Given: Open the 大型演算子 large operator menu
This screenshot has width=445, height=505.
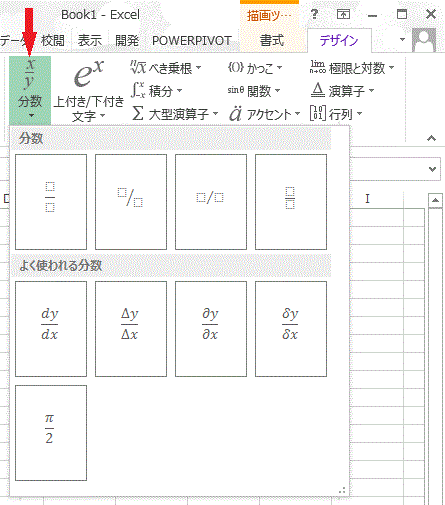Looking at the screenshot, I should pyautogui.click(x=175, y=114).
